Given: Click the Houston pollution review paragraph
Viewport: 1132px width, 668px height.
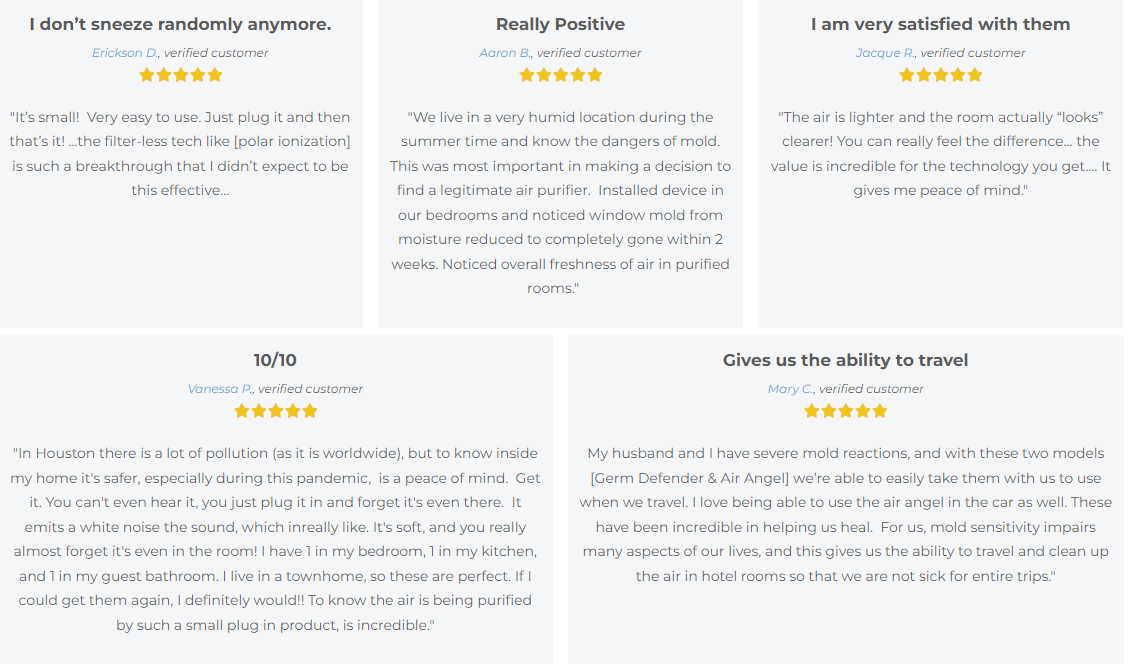Looking at the screenshot, I should (275, 539).
